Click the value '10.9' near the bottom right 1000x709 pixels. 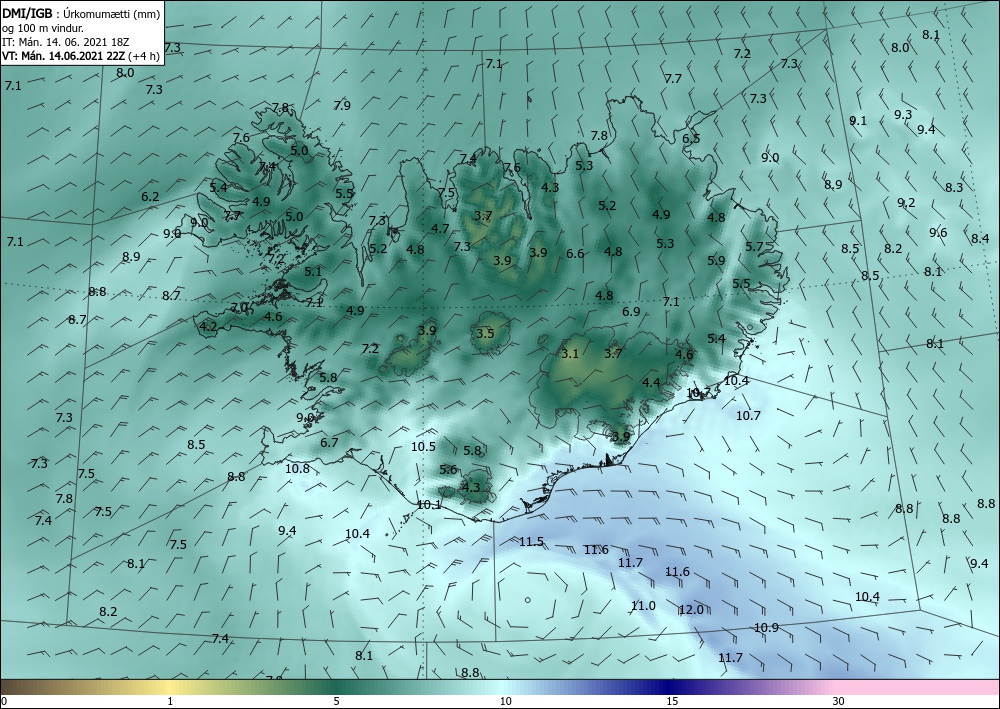(766, 627)
